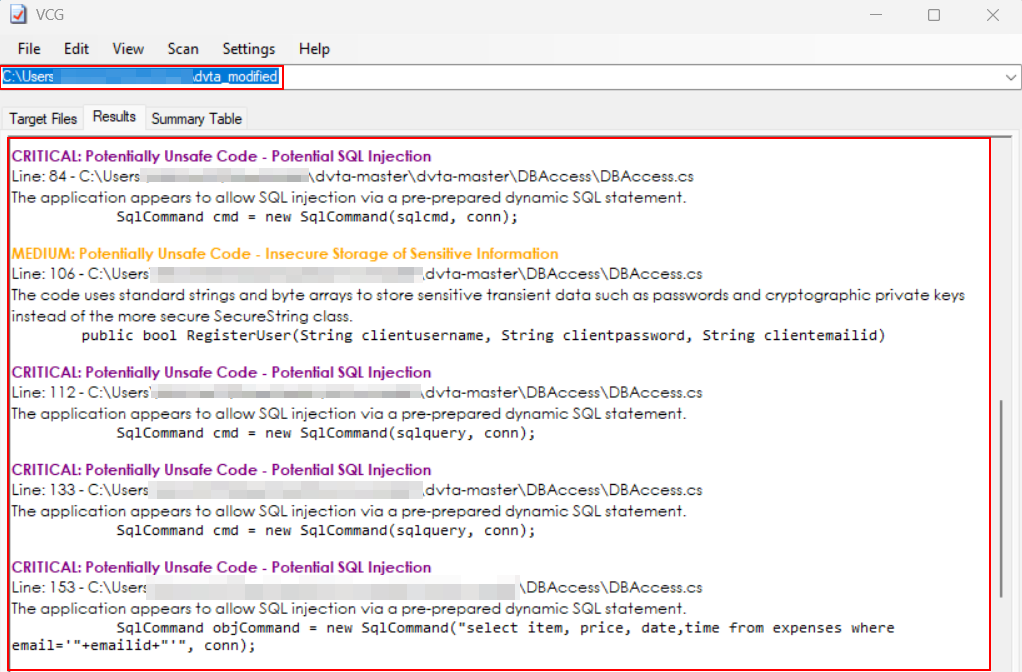Select the Results tab
The image size is (1022, 672).
click(x=114, y=117)
